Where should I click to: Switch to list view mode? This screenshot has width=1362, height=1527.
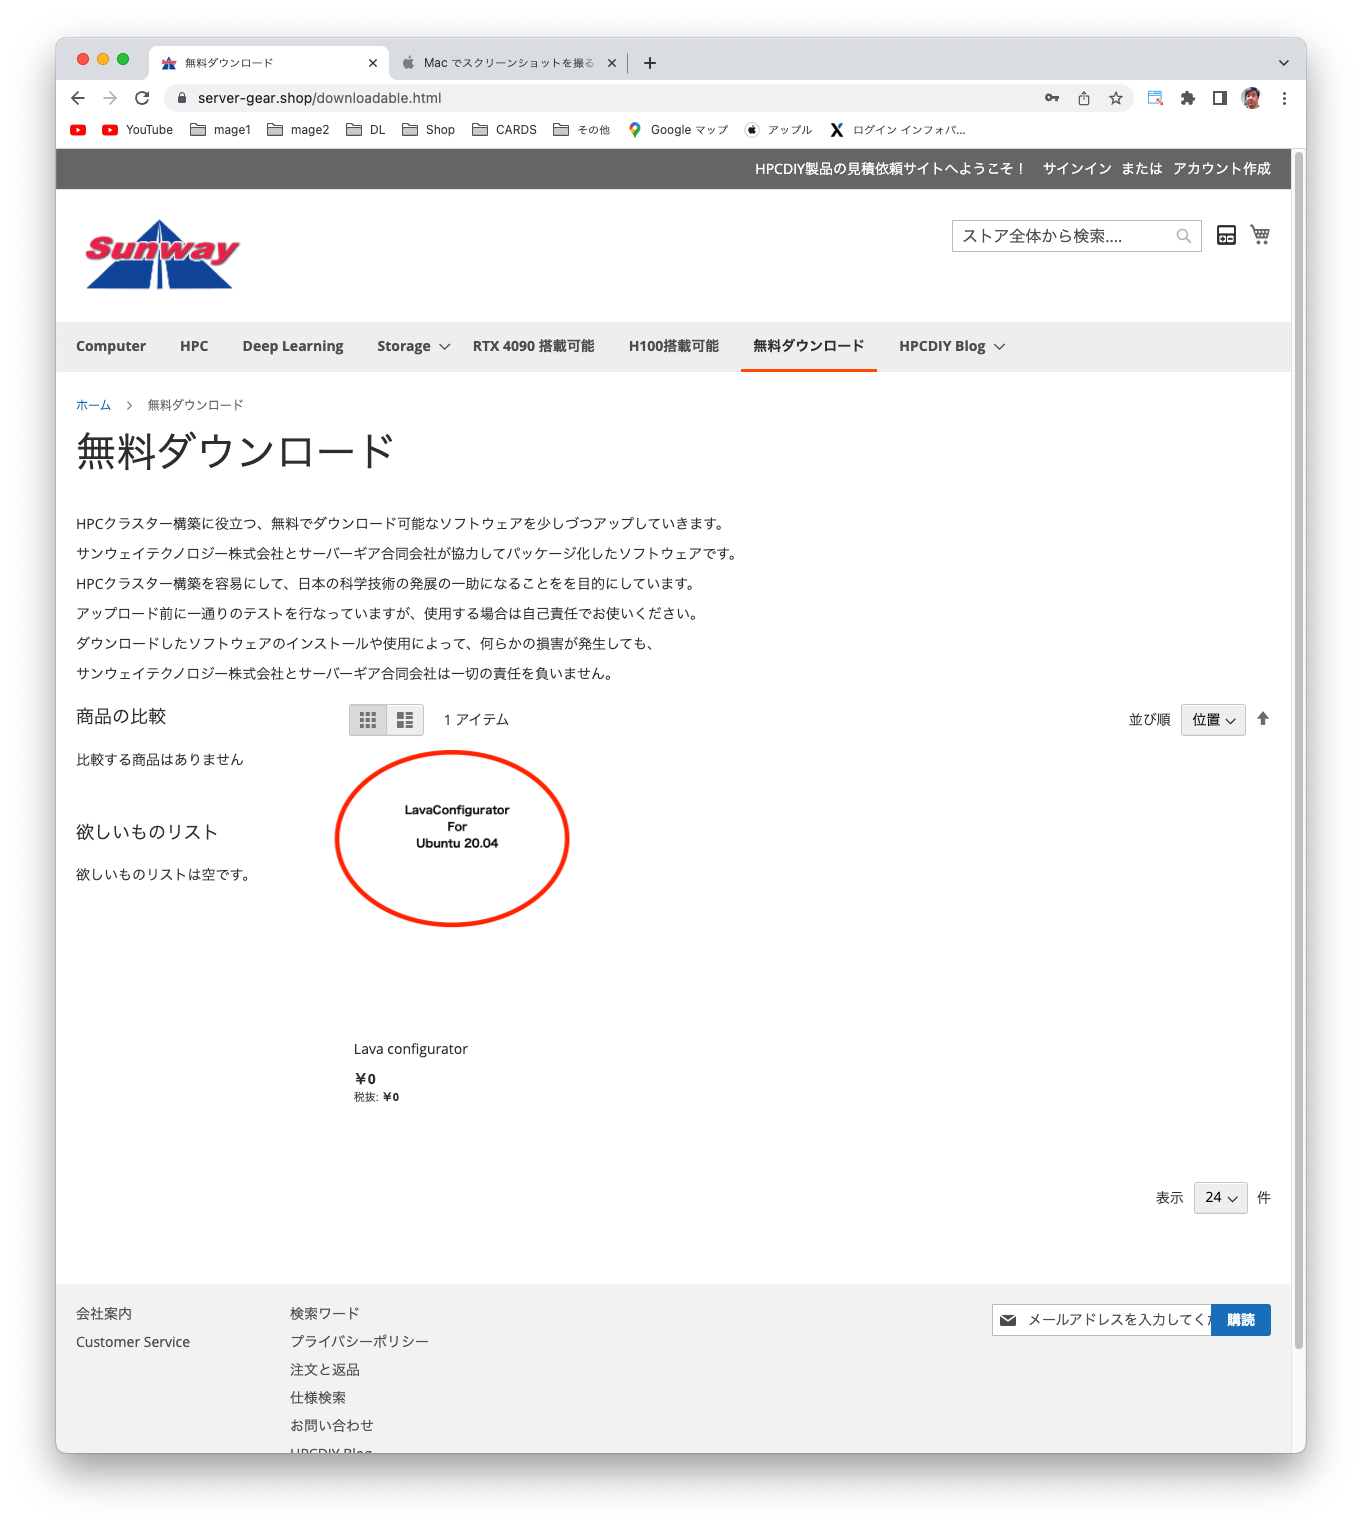[x=405, y=720]
